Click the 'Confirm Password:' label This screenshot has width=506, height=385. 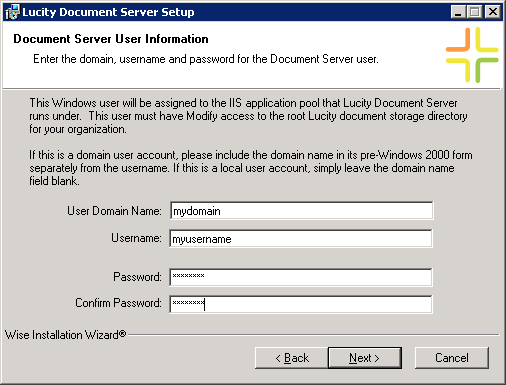click(x=118, y=303)
